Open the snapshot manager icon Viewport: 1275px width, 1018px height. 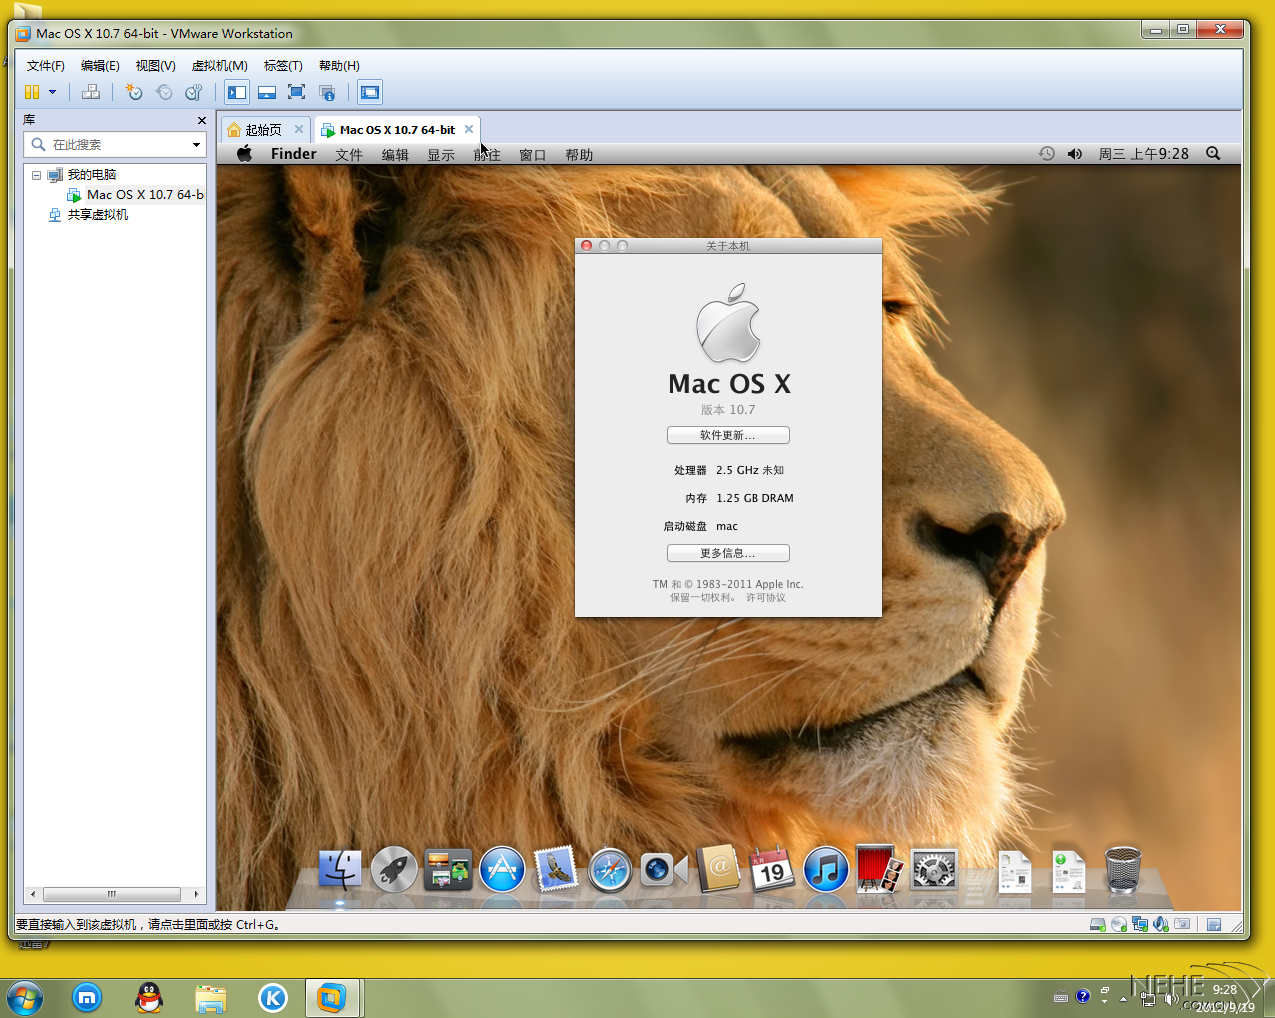pyautogui.click(x=194, y=92)
